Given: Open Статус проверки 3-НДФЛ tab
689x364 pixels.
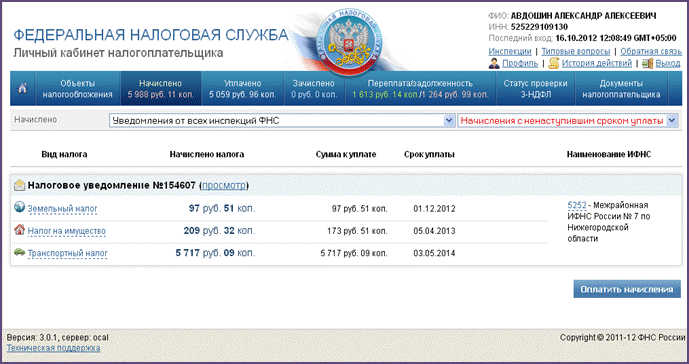Looking at the screenshot, I should [x=535, y=88].
